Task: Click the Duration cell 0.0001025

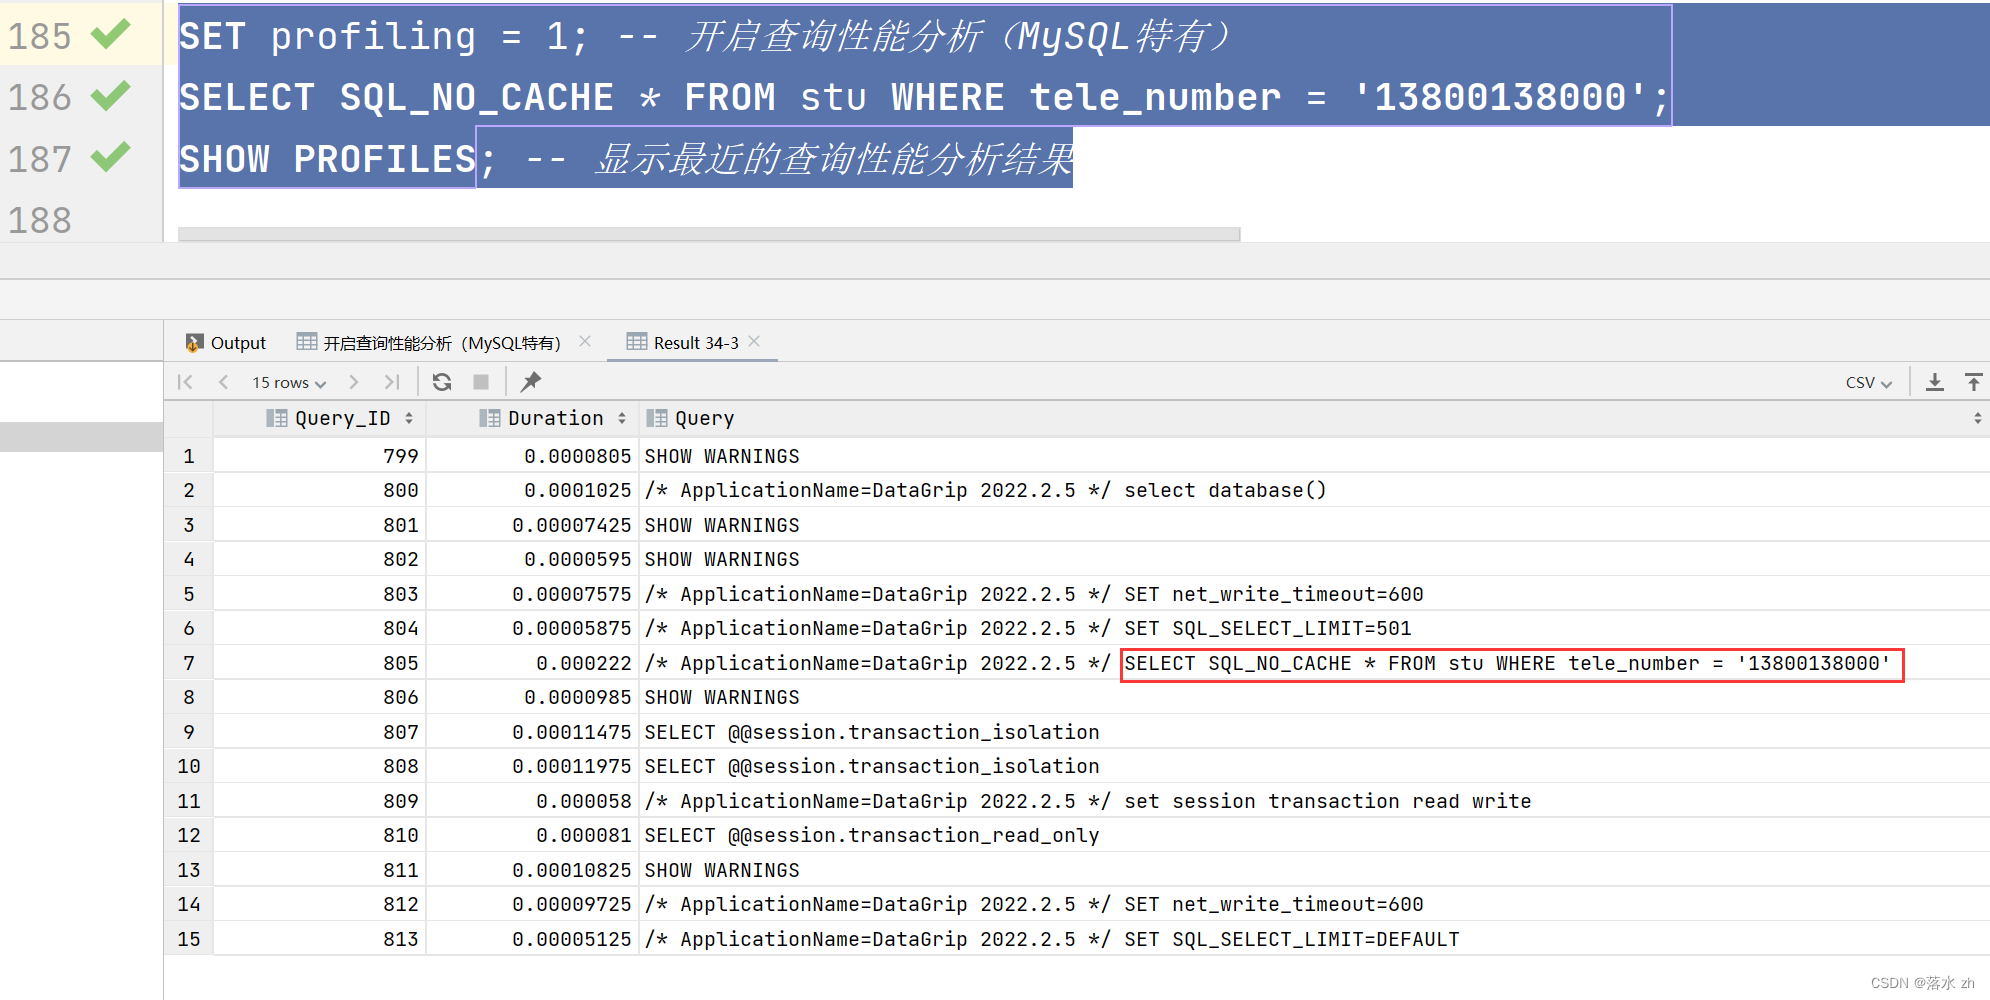Action: click(x=533, y=490)
